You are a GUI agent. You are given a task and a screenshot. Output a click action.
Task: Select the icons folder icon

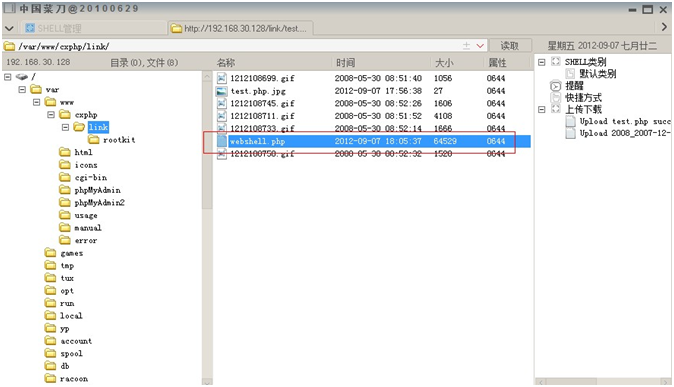pyautogui.click(x=65, y=165)
